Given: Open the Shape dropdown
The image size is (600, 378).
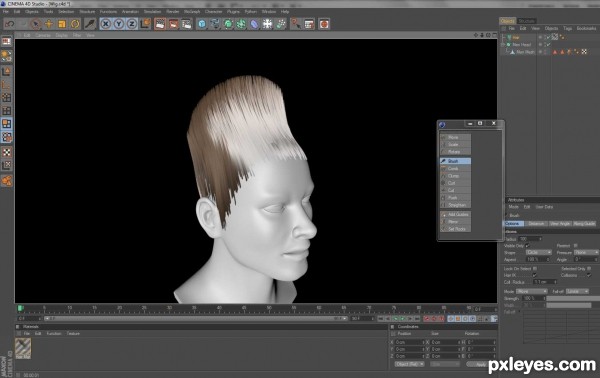Looking at the screenshot, I should (538, 253).
